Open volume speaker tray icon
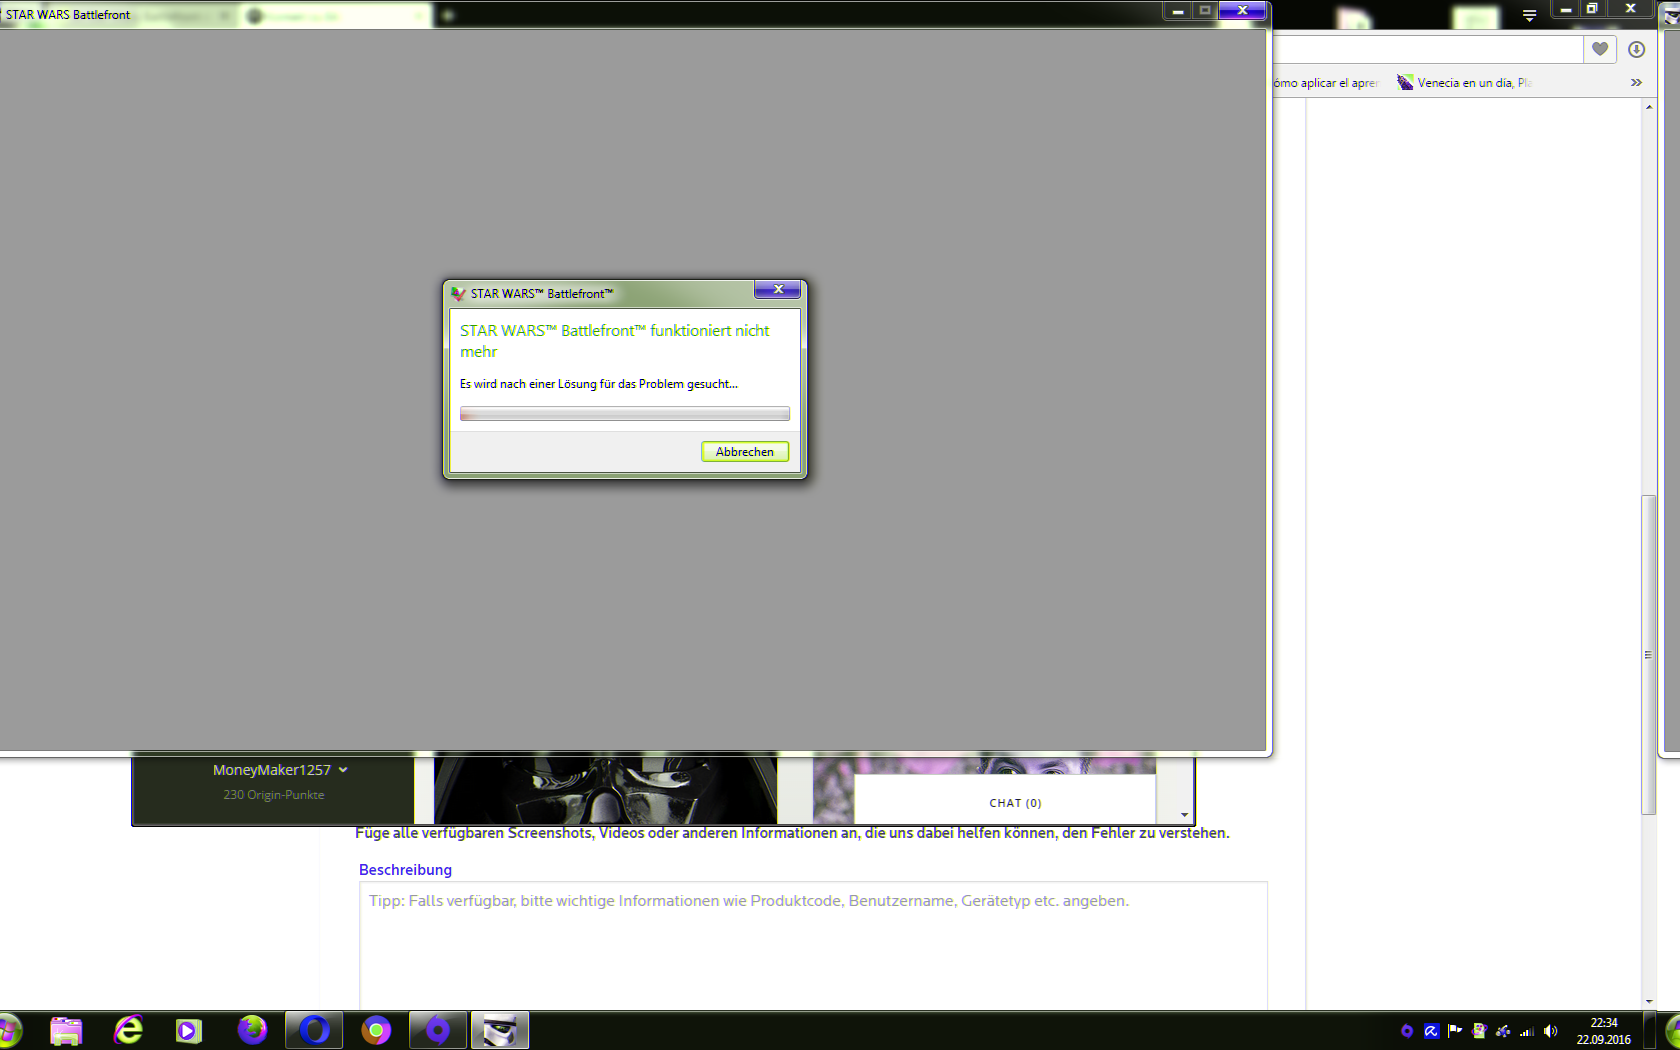Viewport: 1680px width, 1050px height. [1551, 1031]
